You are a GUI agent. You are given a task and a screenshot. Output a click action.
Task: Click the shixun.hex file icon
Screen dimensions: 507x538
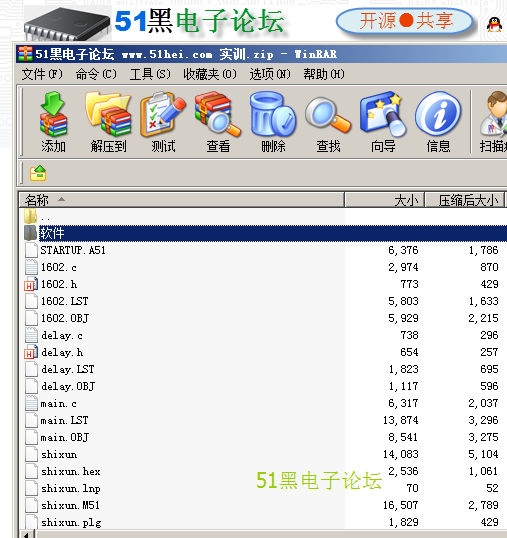click(x=31, y=471)
